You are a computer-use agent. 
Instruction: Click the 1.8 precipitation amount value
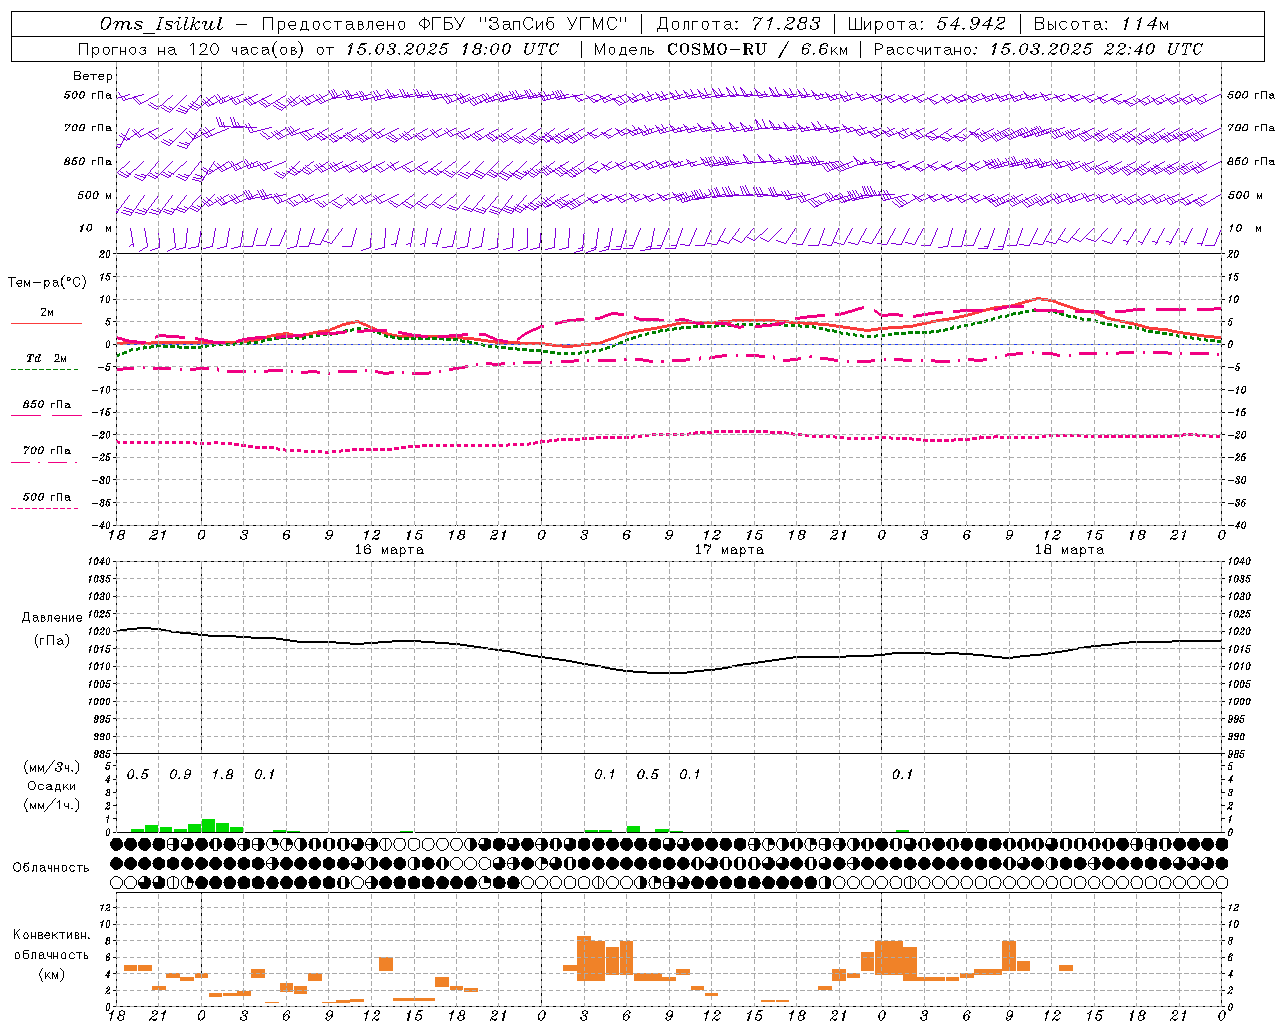(x=222, y=775)
